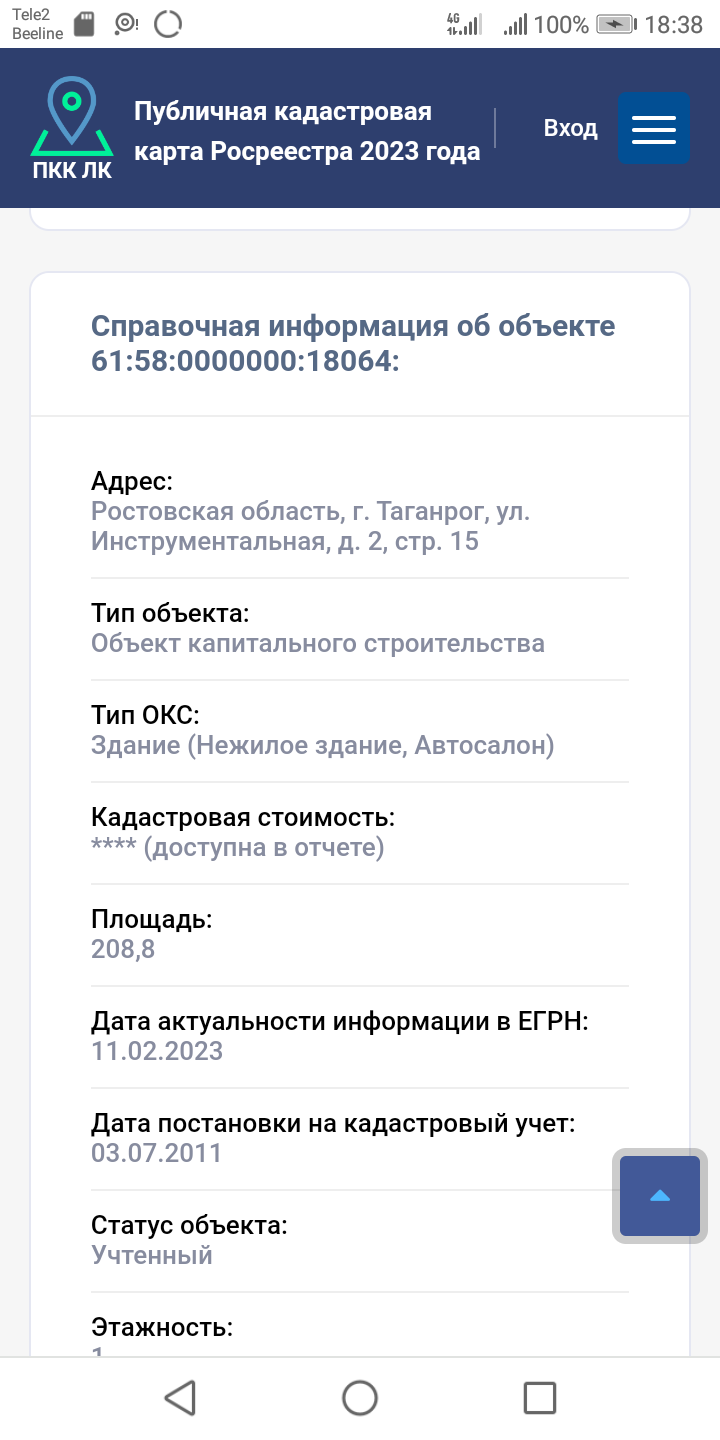
Task: Tap the Кадастровая стоимость hidden value
Action: [x=237, y=848]
